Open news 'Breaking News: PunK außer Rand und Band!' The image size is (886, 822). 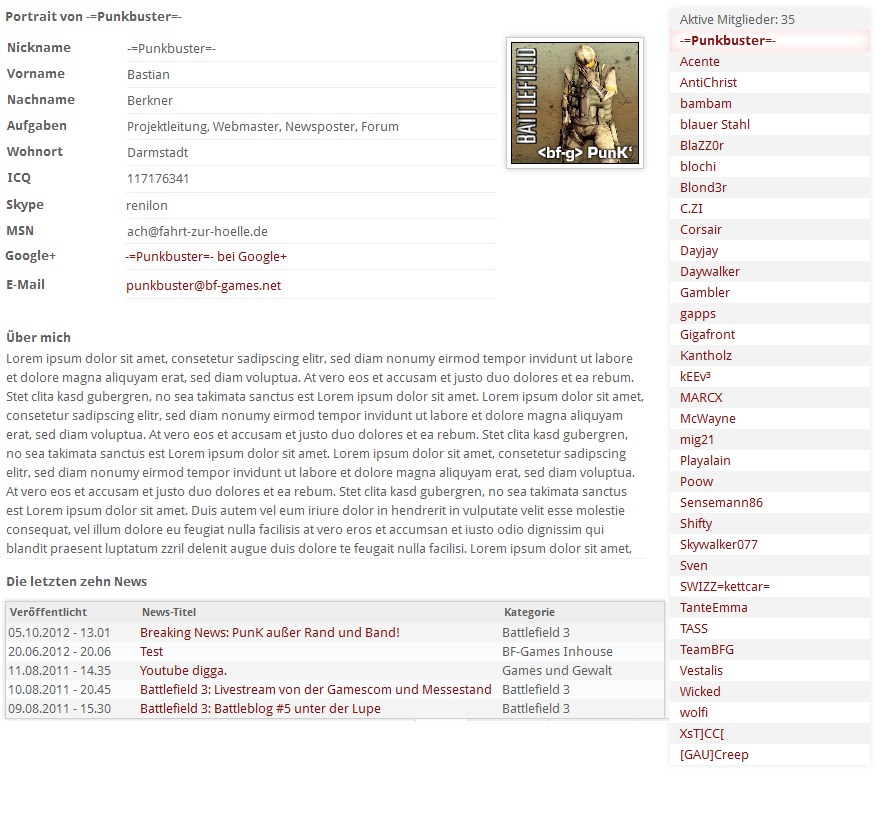coord(269,633)
